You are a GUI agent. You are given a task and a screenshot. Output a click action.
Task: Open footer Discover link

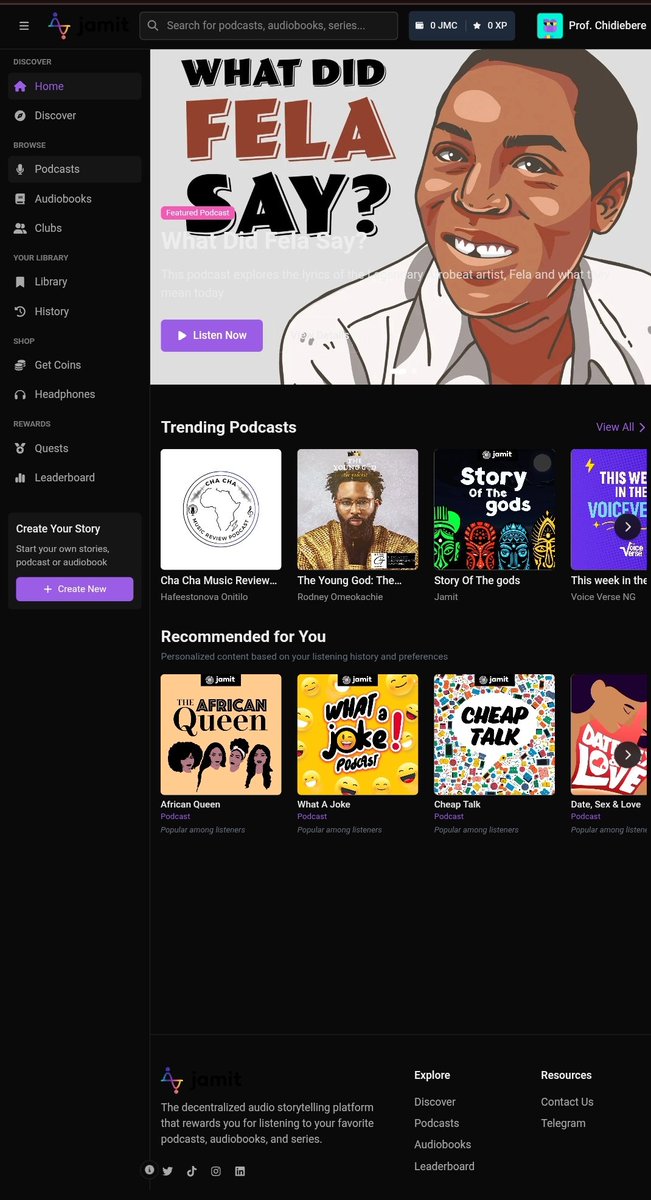click(x=435, y=1102)
